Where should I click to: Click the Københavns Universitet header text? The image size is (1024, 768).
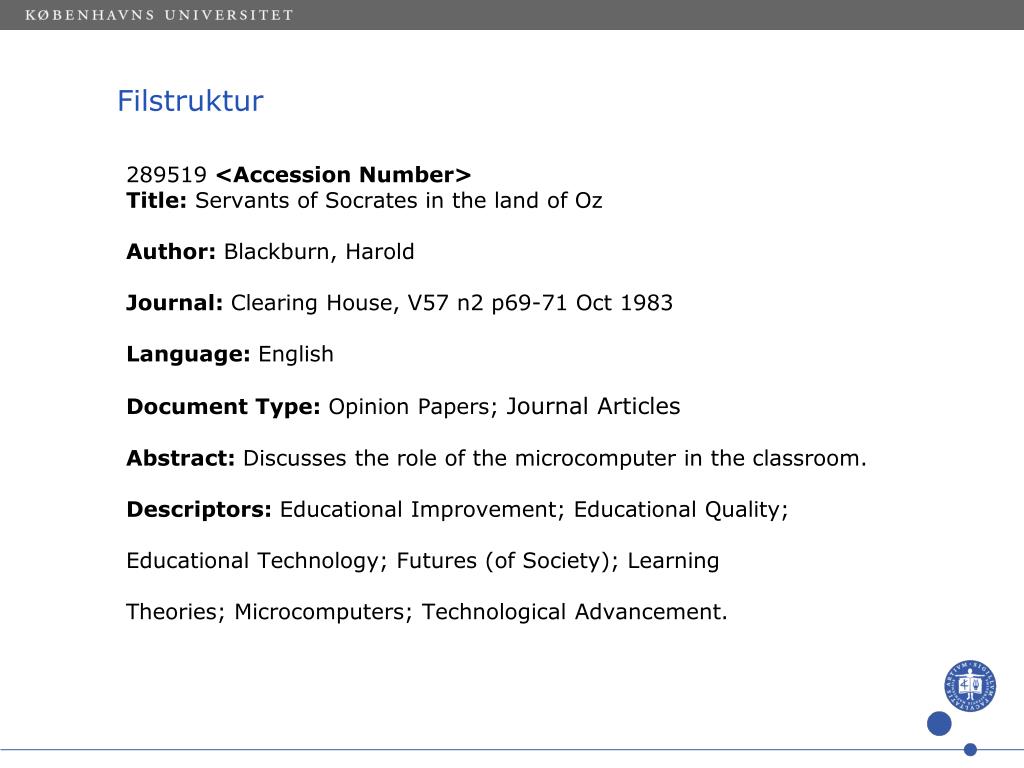pos(159,15)
